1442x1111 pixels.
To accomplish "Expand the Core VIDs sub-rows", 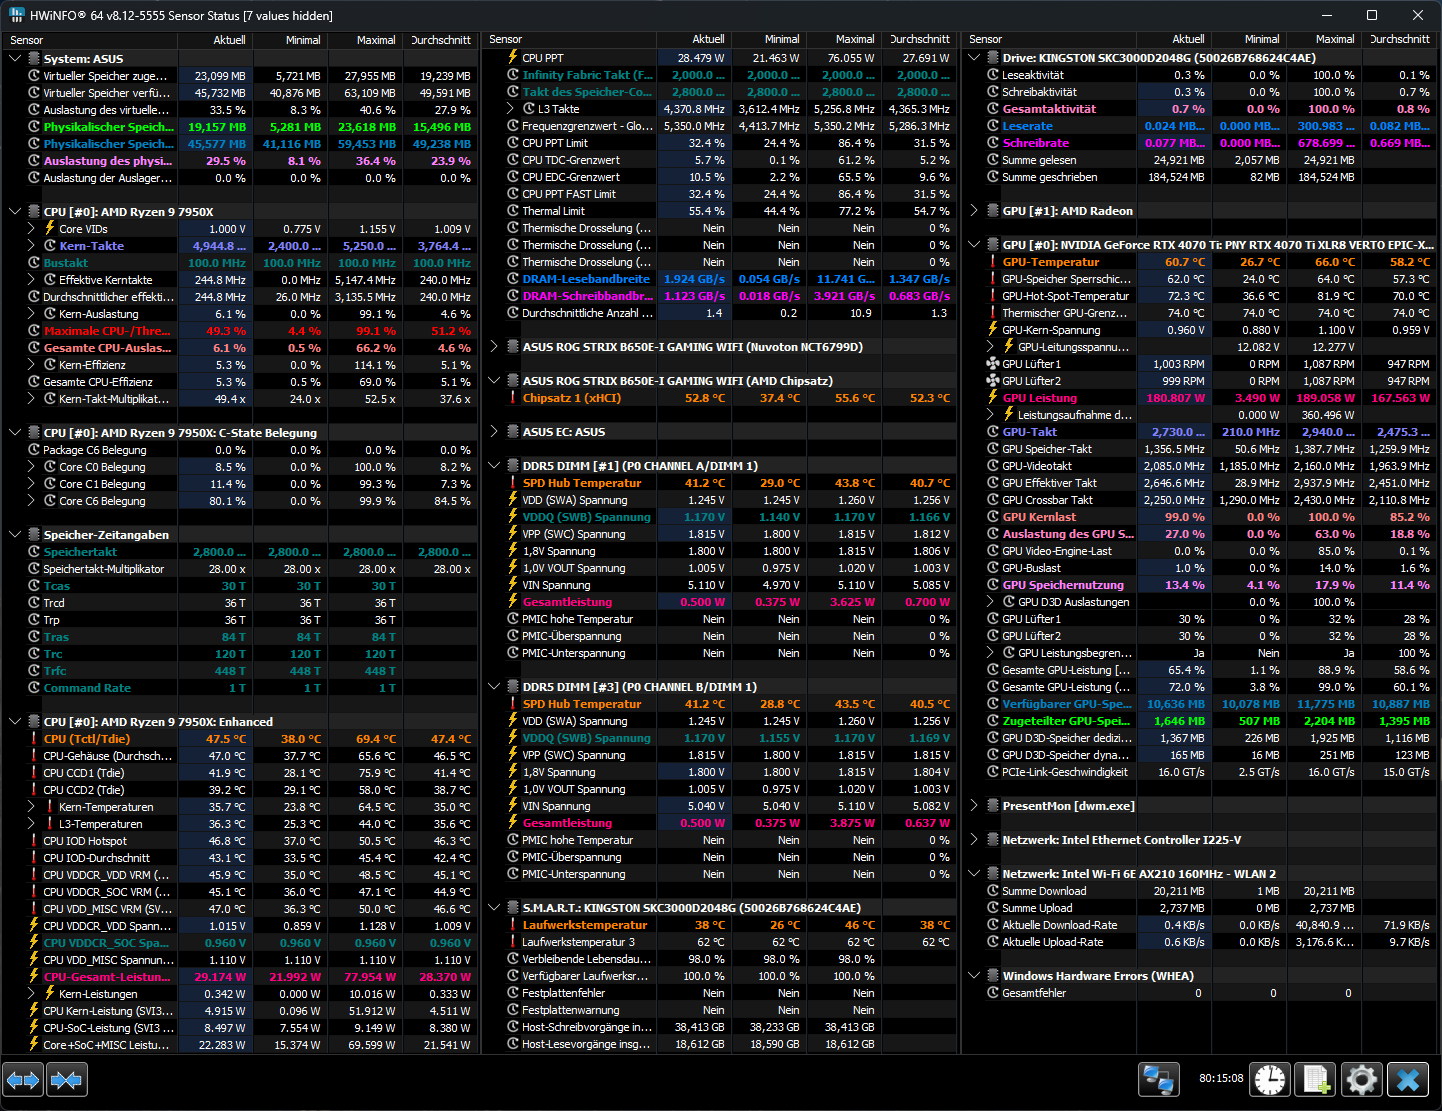I will click(32, 229).
